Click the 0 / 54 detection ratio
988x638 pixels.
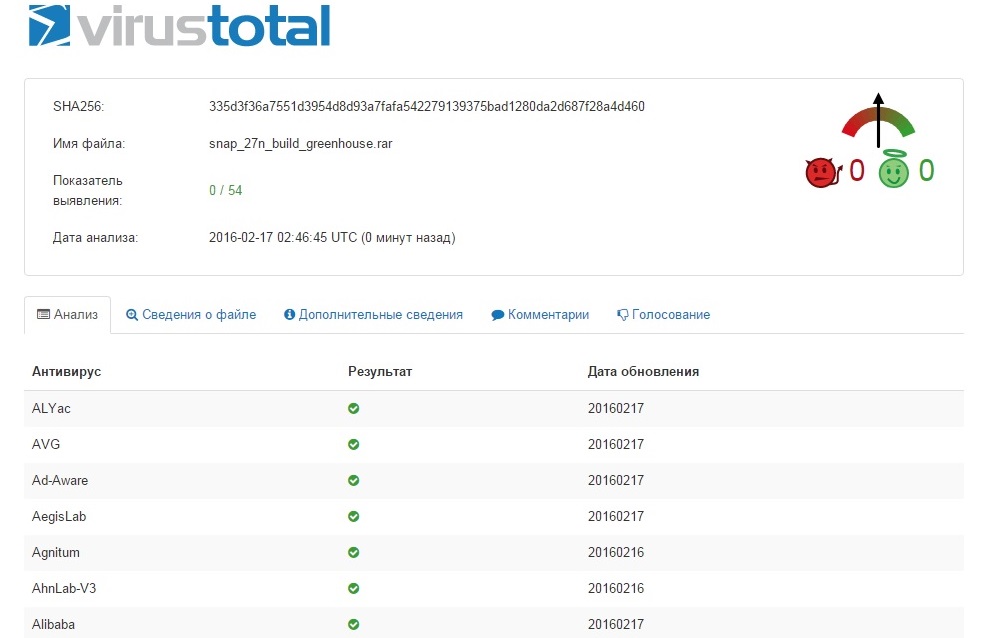pyautogui.click(x=226, y=190)
